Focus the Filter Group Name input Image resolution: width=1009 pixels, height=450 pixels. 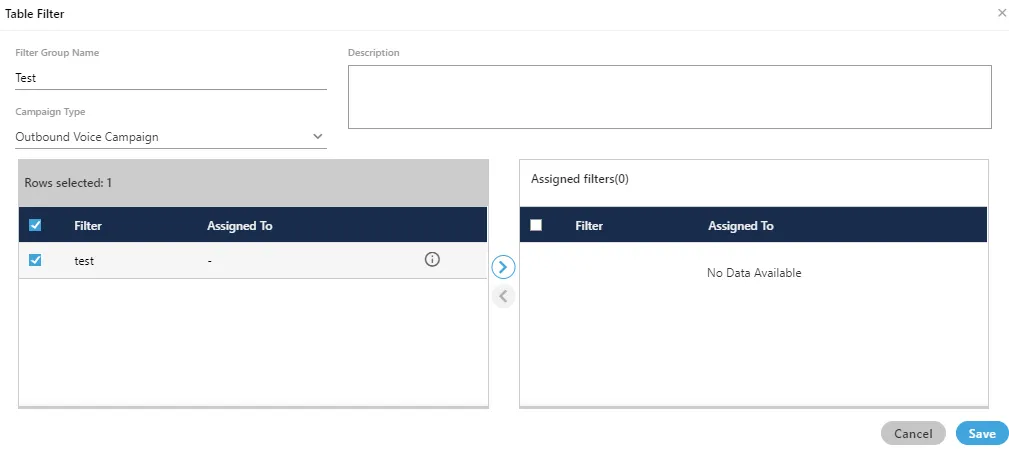[171, 78]
